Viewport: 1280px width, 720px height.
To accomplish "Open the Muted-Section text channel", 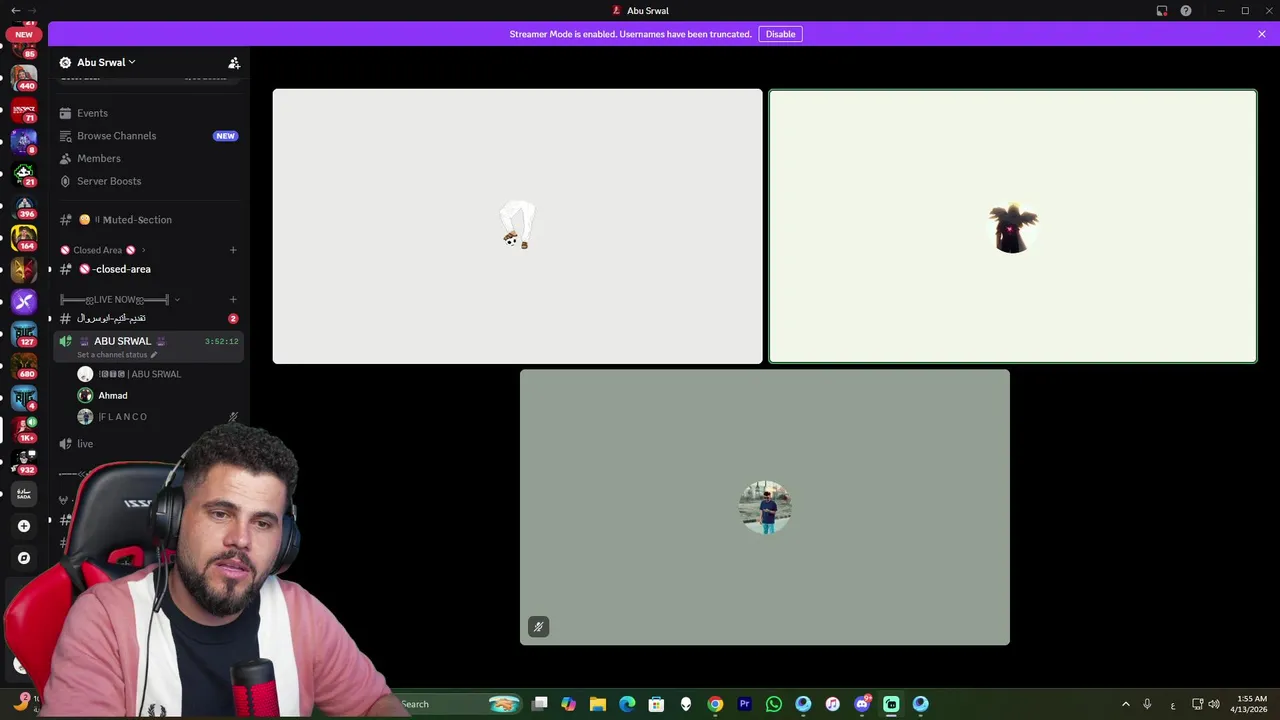I will point(149,220).
